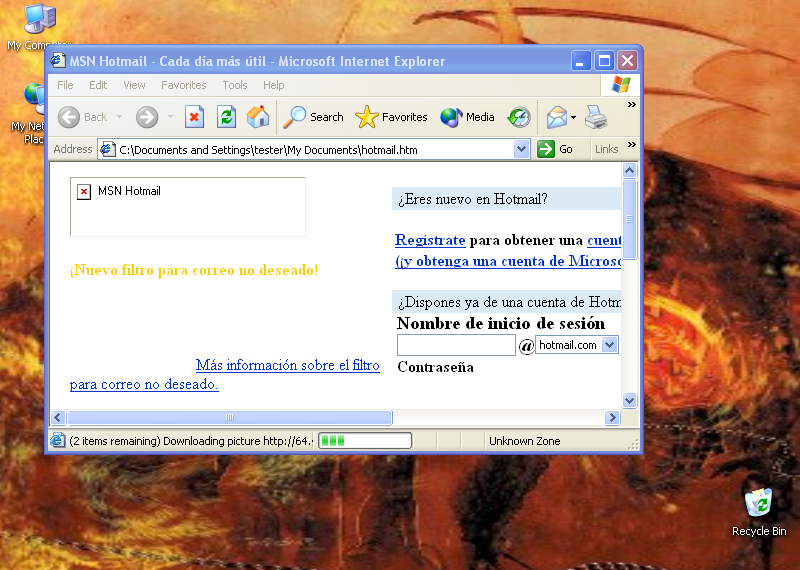This screenshot has width=800, height=570.
Task: Follow 'Más información sobre el filtro' link
Action: [x=288, y=365]
